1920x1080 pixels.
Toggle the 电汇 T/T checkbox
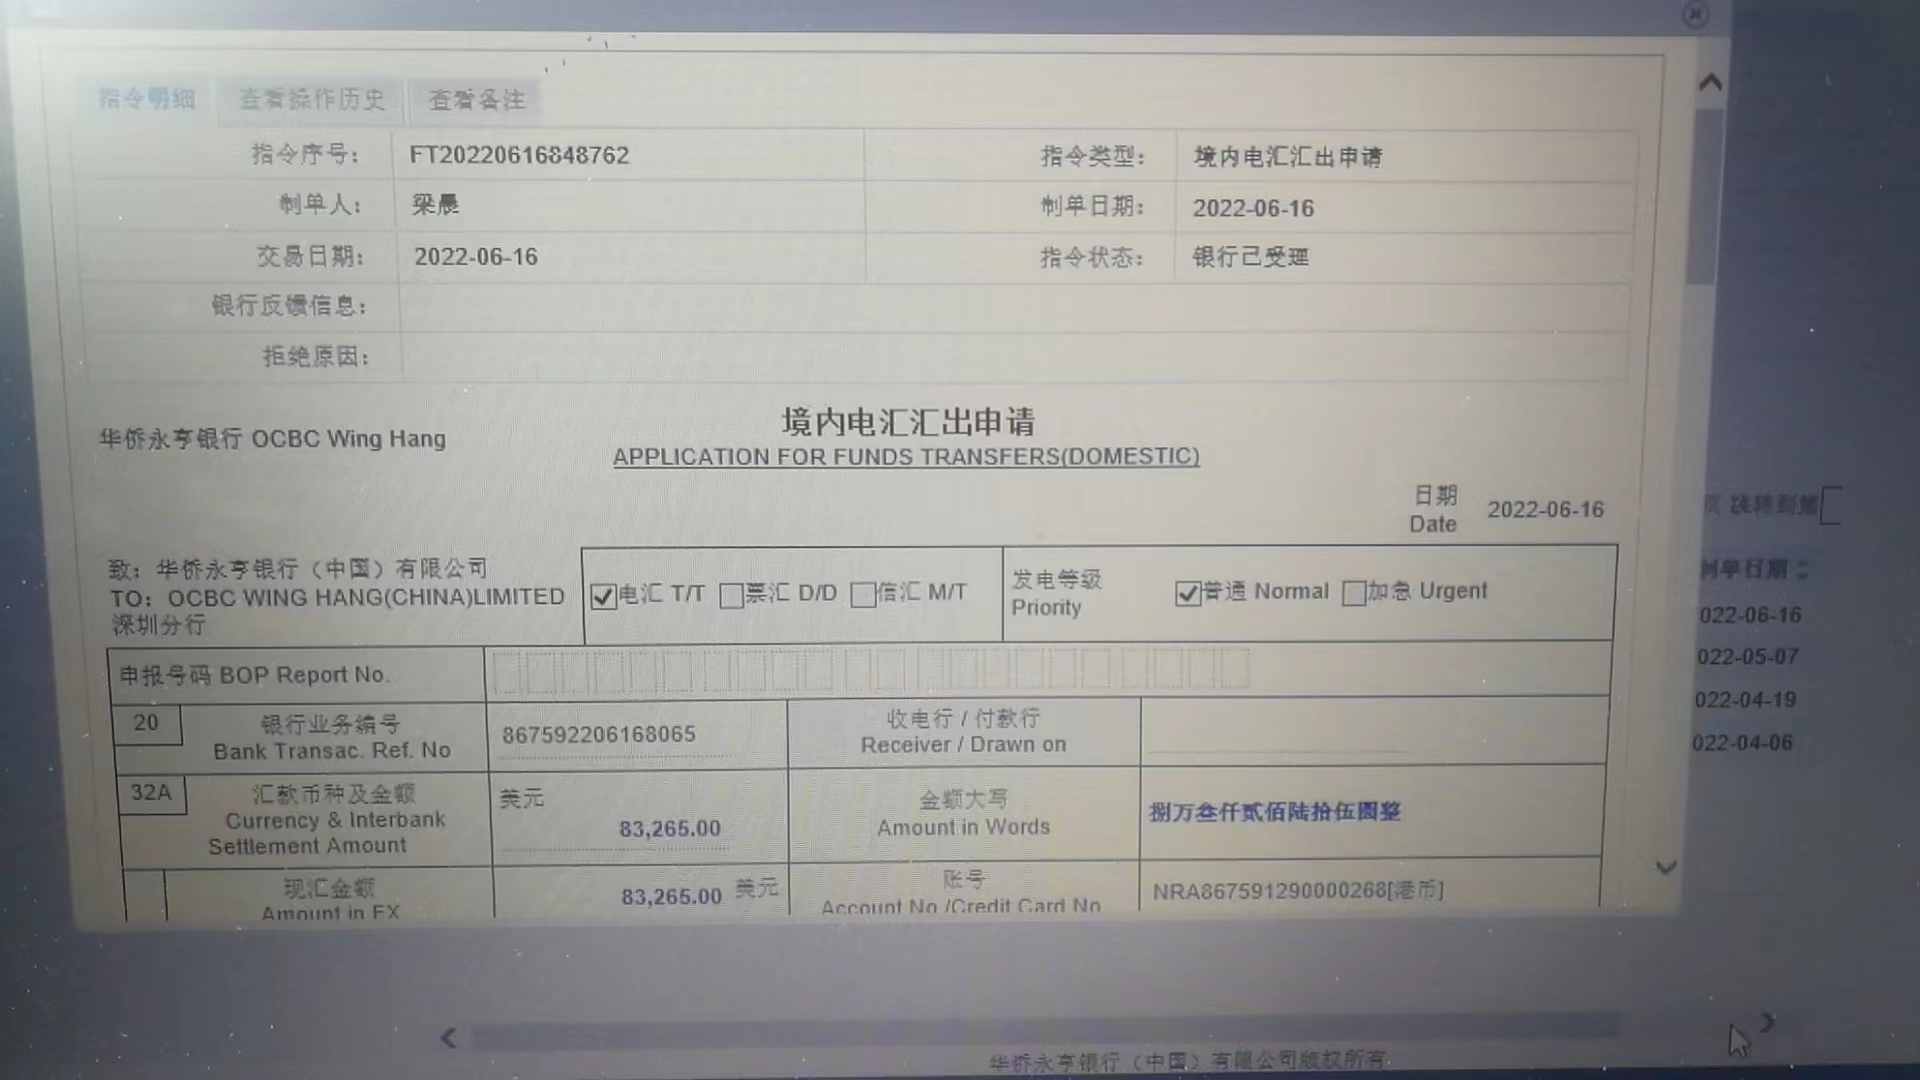click(x=603, y=596)
